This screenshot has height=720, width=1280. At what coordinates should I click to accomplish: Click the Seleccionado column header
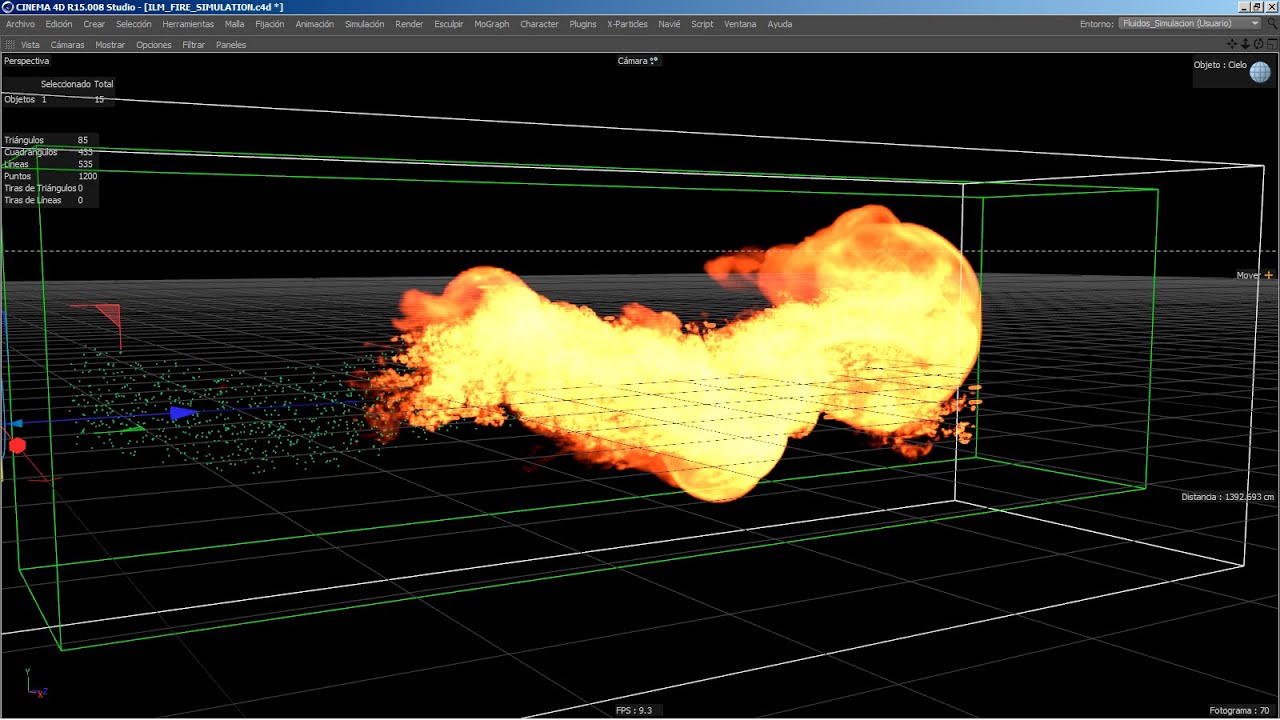coord(65,84)
